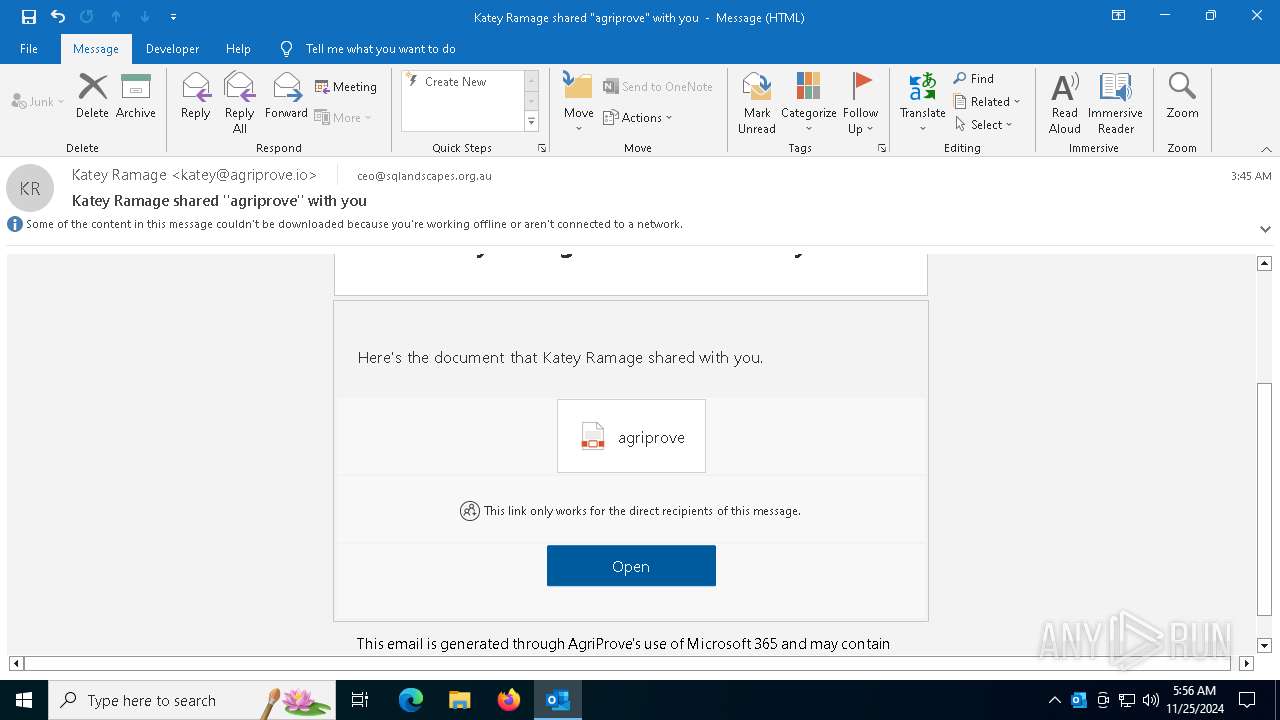This screenshot has height=720, width=1280.
Task: Open Categorize color options
Action: (x=809, y=102)
